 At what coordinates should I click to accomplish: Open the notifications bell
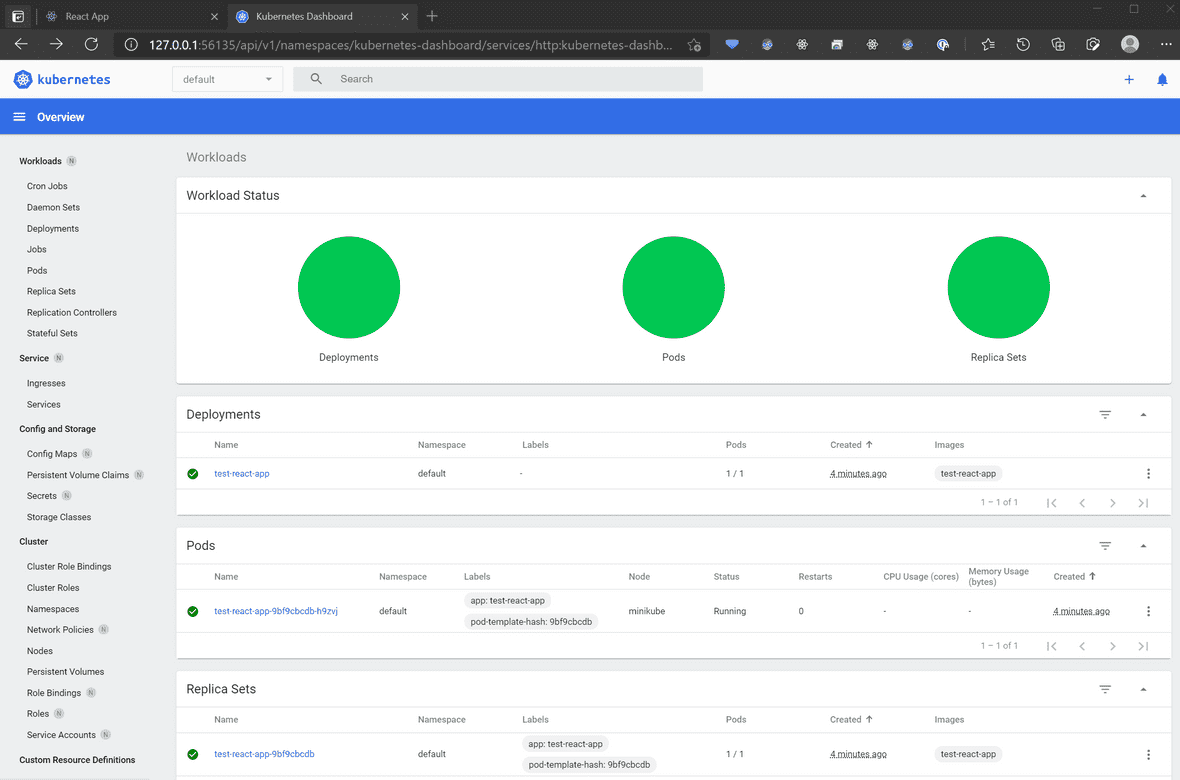1162,79
